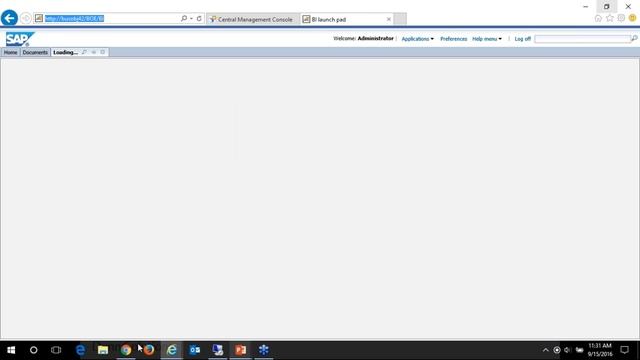
Task: Switch to the Home tab
Action: coord(11,52)
